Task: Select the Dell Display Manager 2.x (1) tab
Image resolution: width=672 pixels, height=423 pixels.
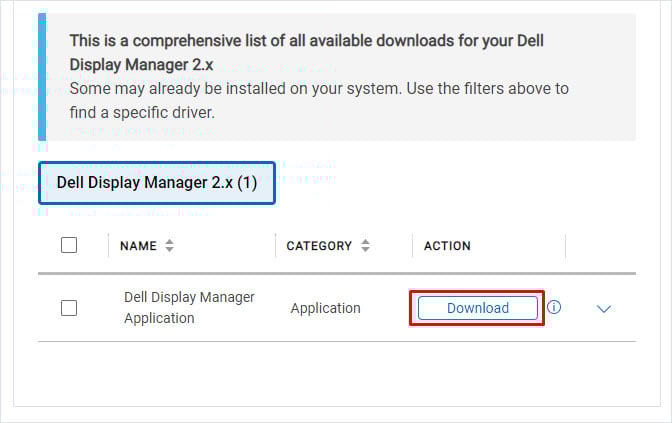Action: point(156,183)
